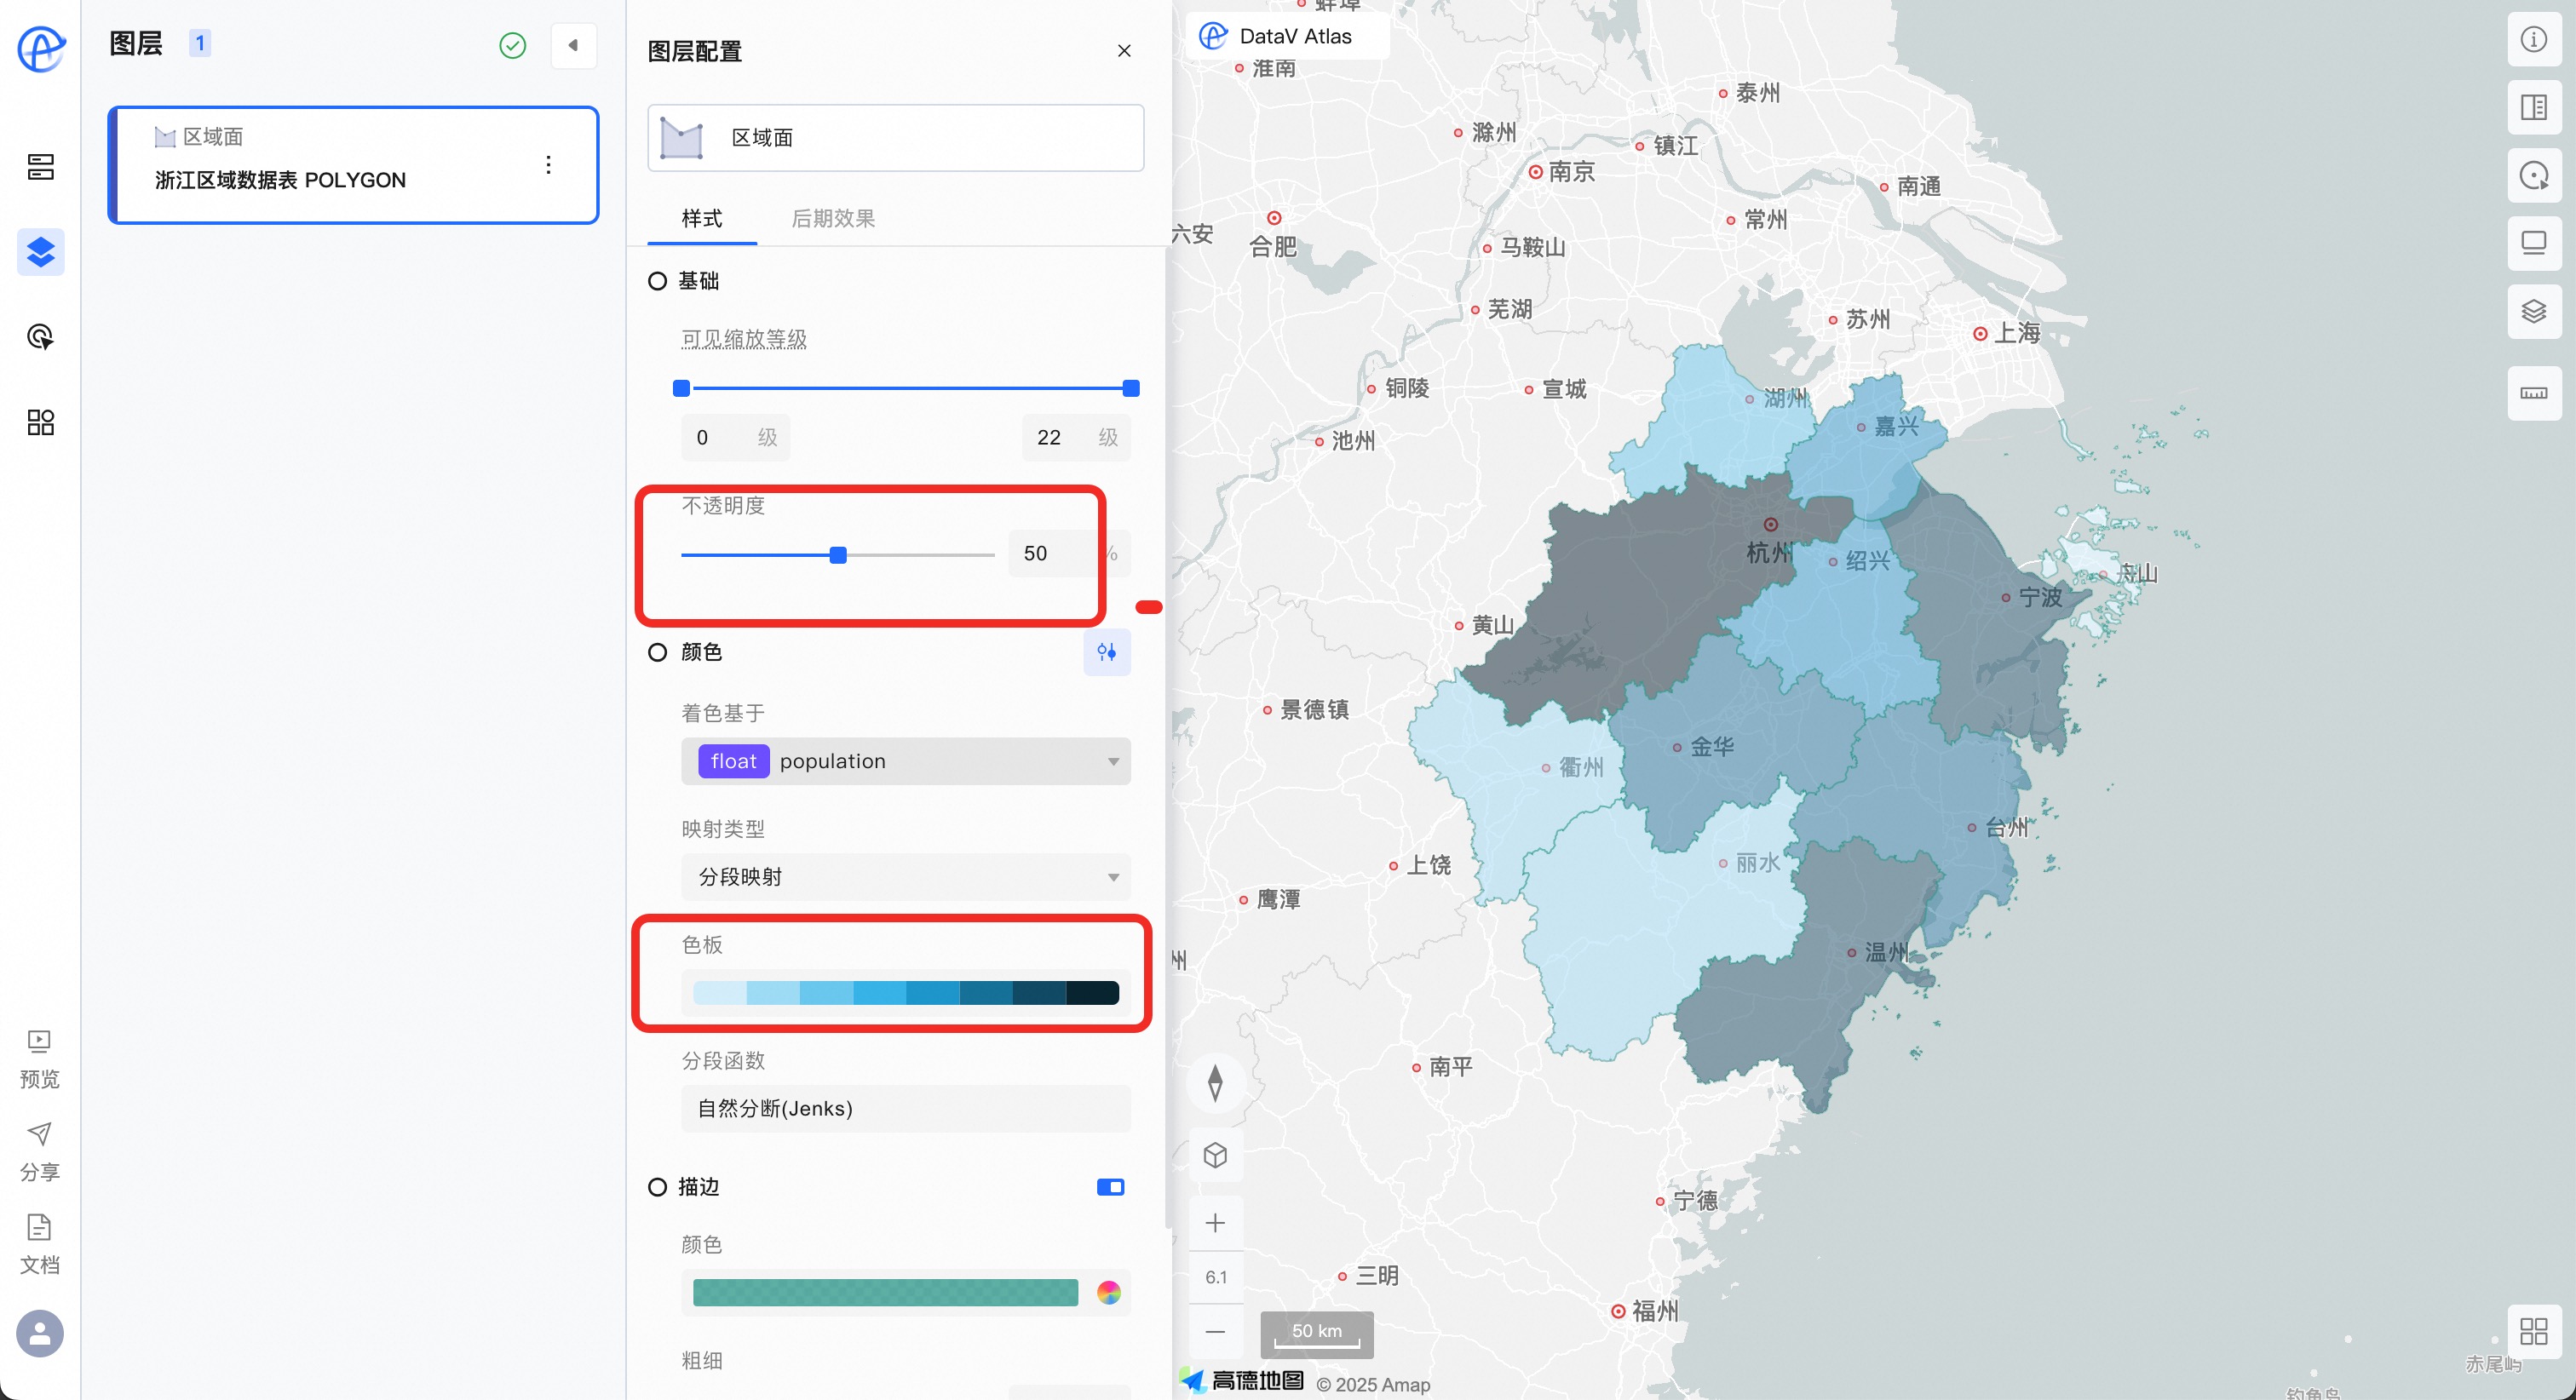Open the interaction pointer sidebar icon
2576x1400 pixels.
pyautogui.click(x=40, y=337)
